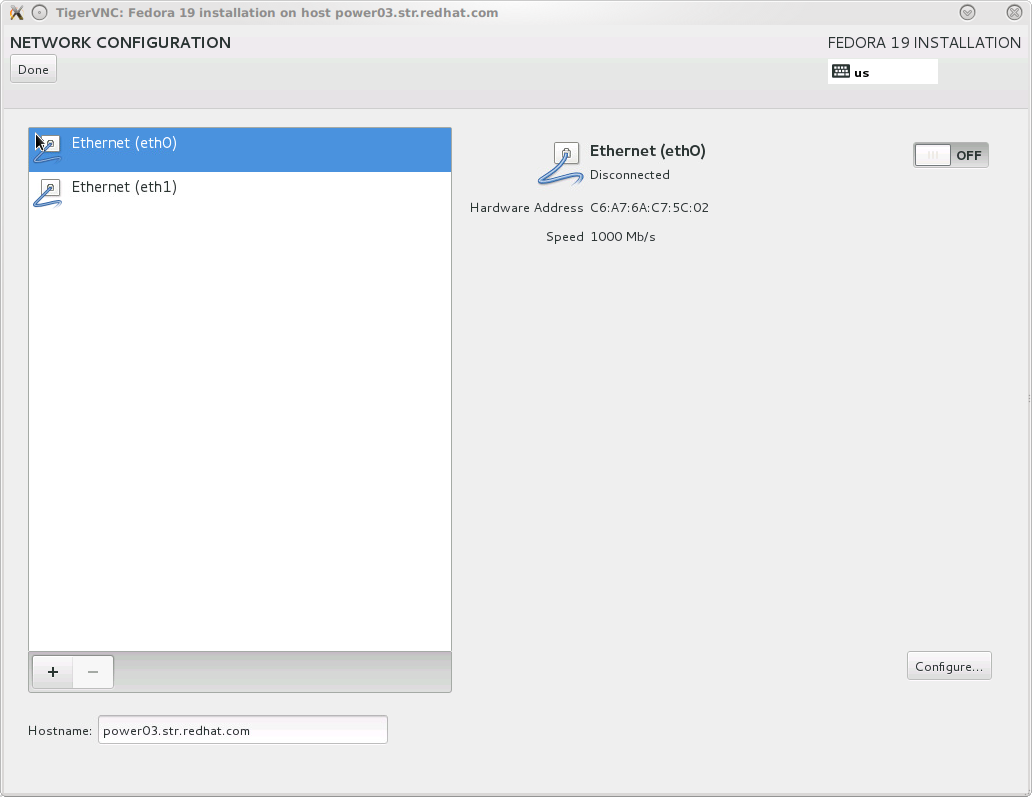Viewport: 1032px width, 797px height.
Task: Click the Done button
Action: click(x=33, y=69)
